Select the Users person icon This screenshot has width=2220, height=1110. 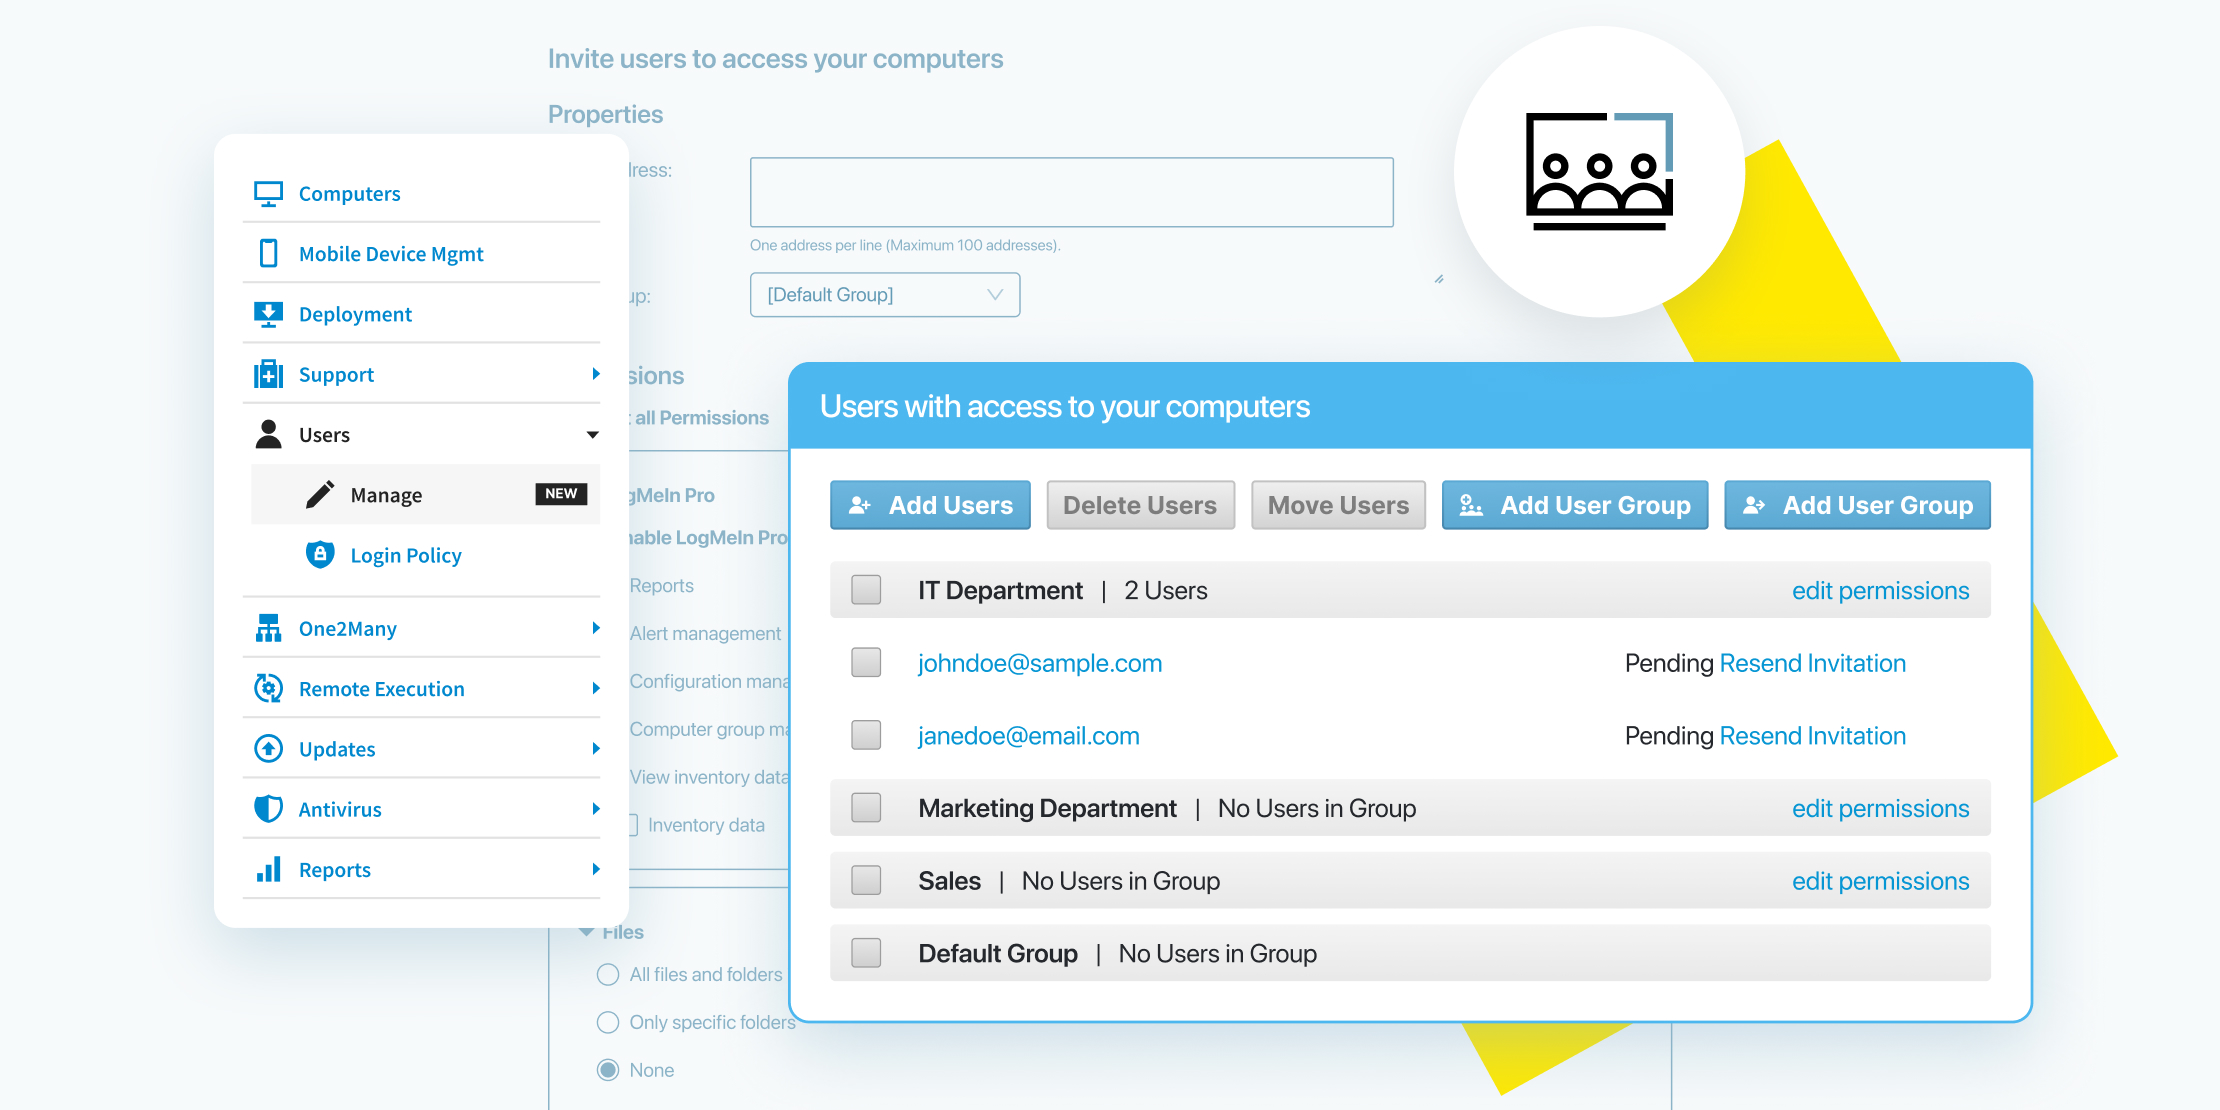pos(267,434)
